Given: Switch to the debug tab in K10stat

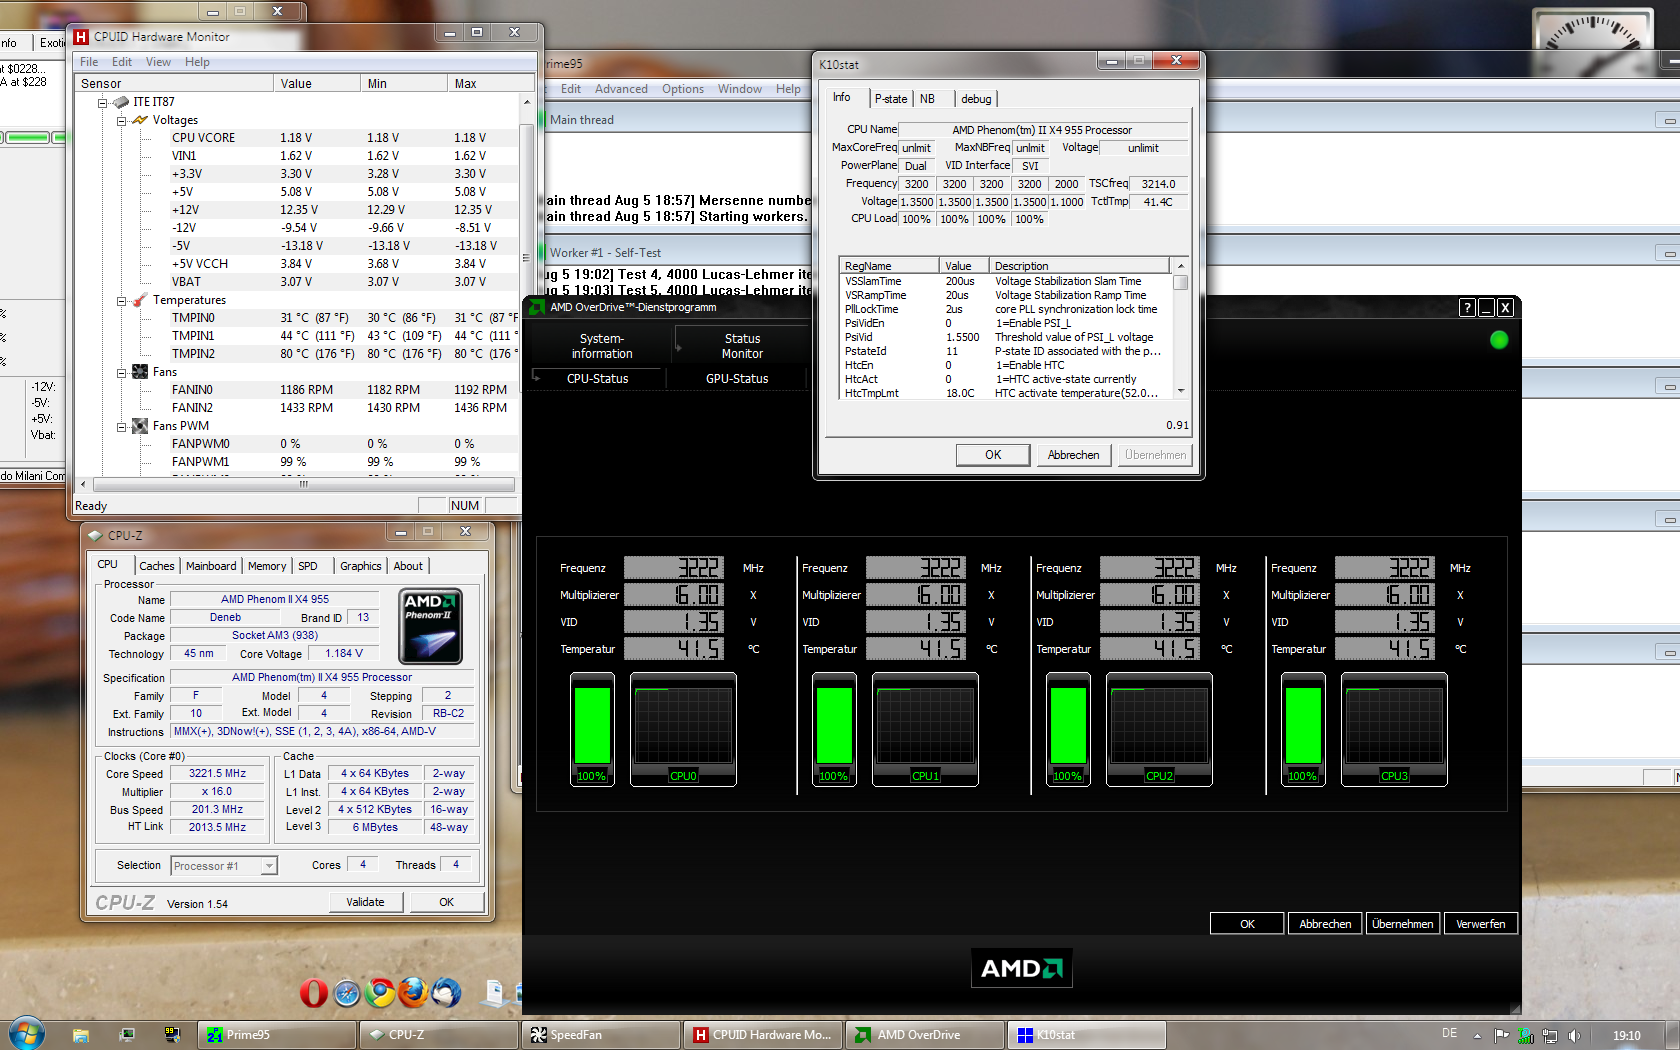Looking at the screenshot, I should point(976,99).
